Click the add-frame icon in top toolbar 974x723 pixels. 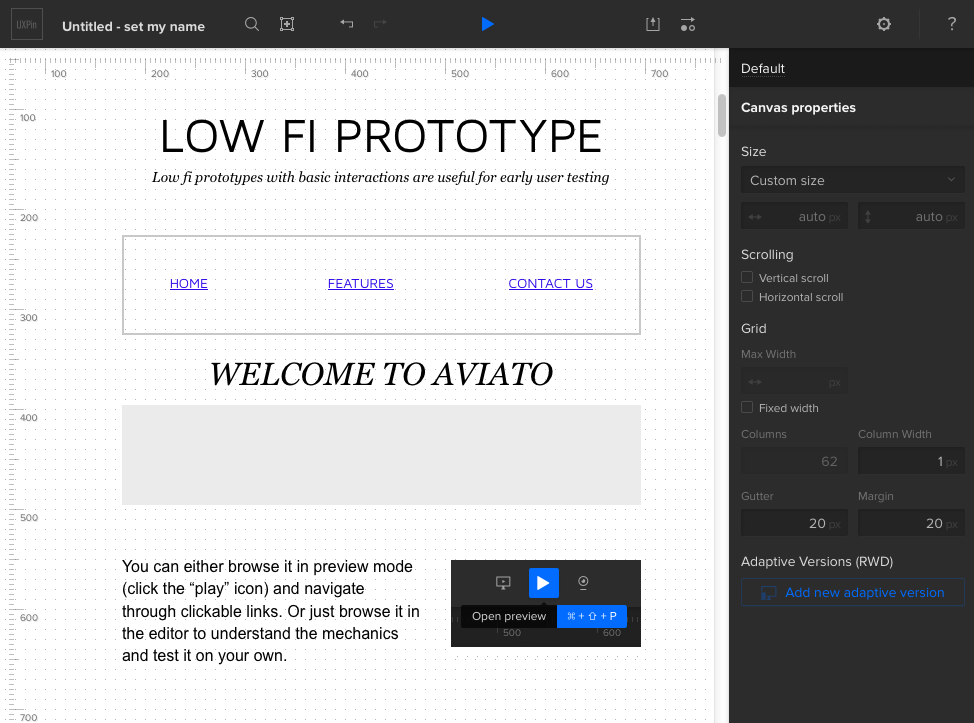[x=286, y=24]
